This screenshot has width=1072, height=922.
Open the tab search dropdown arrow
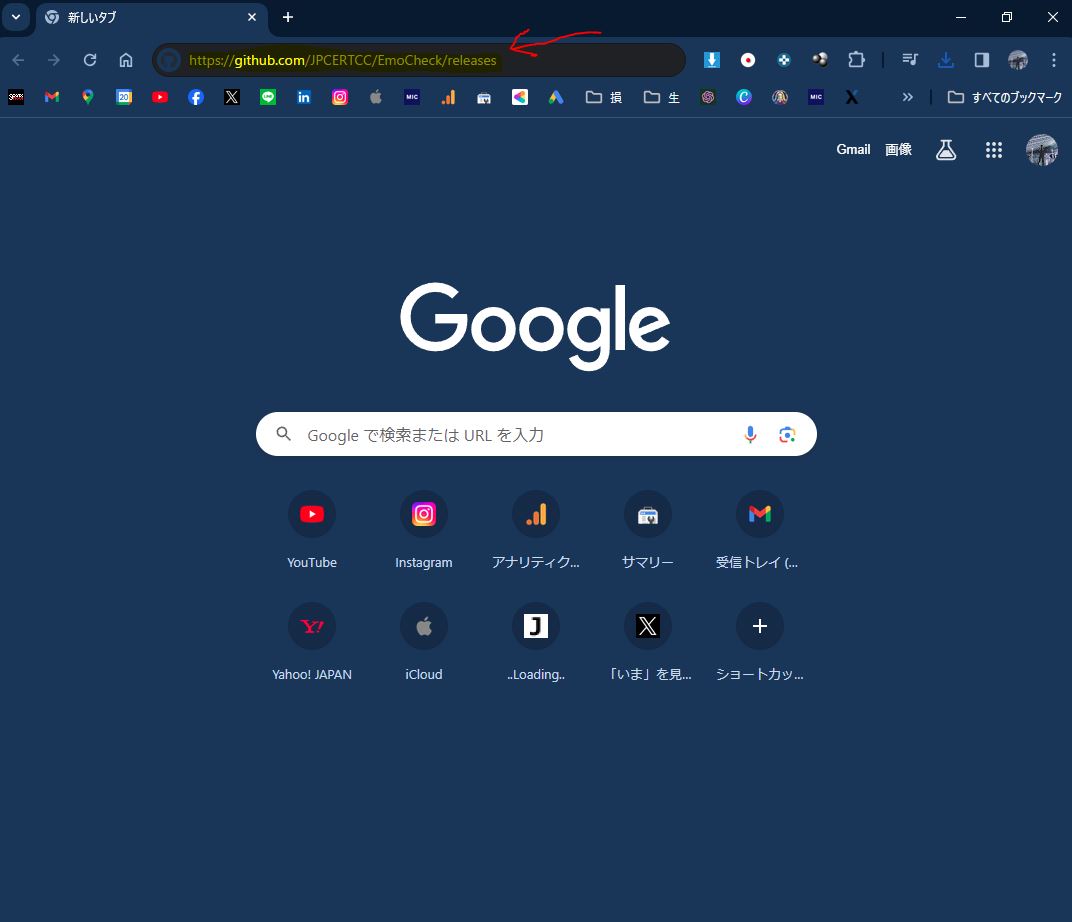click(x=16, y=17)
